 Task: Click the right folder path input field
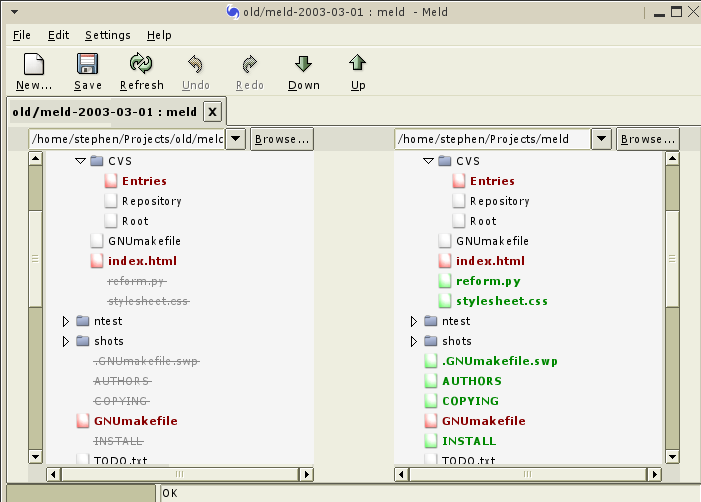coord(493,139)
